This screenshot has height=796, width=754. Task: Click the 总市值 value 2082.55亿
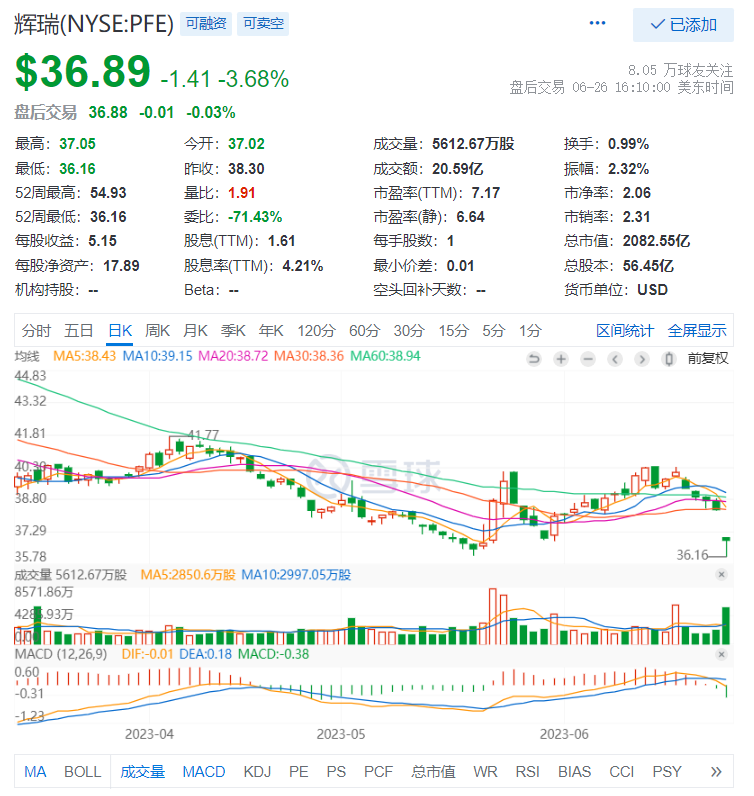coord(657,241)
